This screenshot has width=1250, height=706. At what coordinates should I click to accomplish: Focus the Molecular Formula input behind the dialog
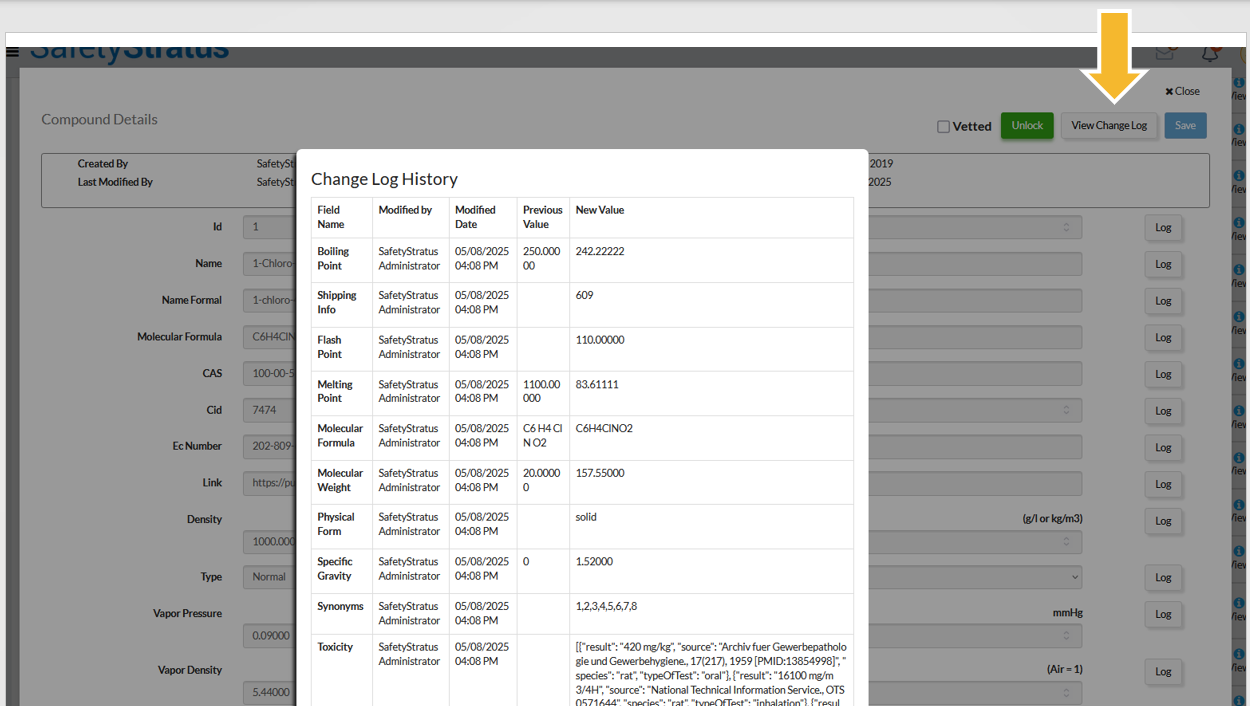(x=662, y=337)
